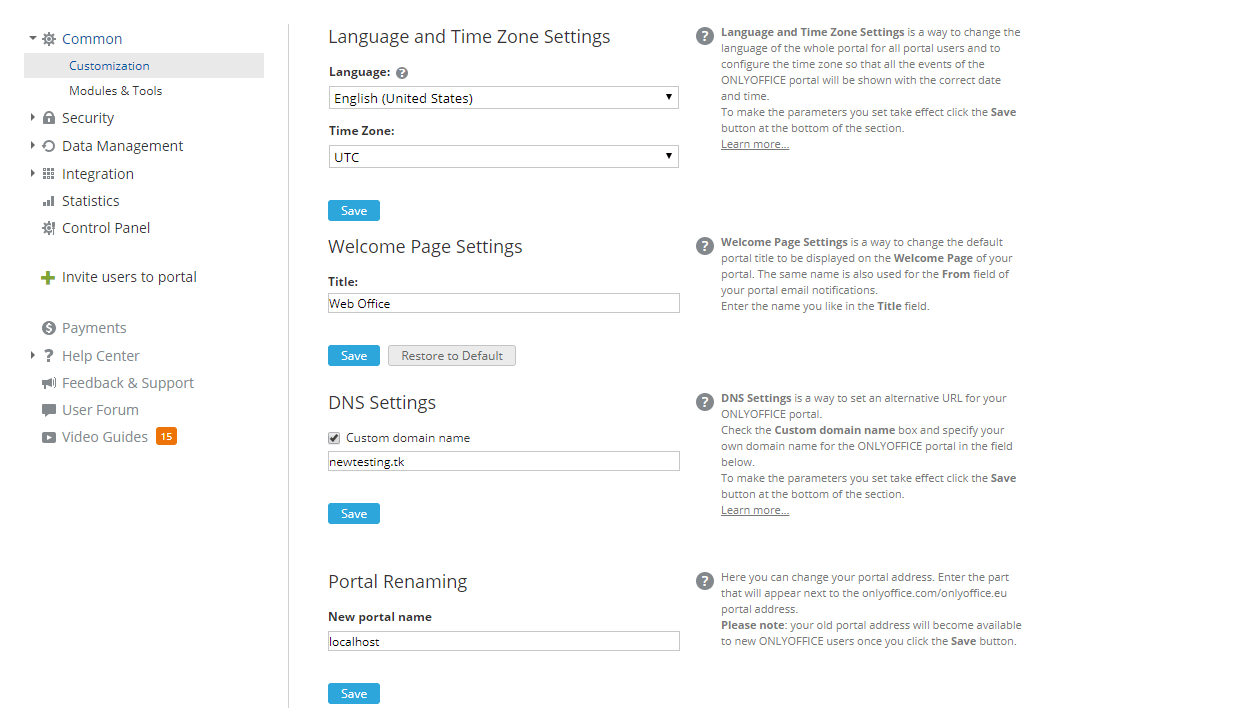Collapse the Common section arrow
Image resolution: width=1240 pixels, height=708 pixels.
coord(33,38)
